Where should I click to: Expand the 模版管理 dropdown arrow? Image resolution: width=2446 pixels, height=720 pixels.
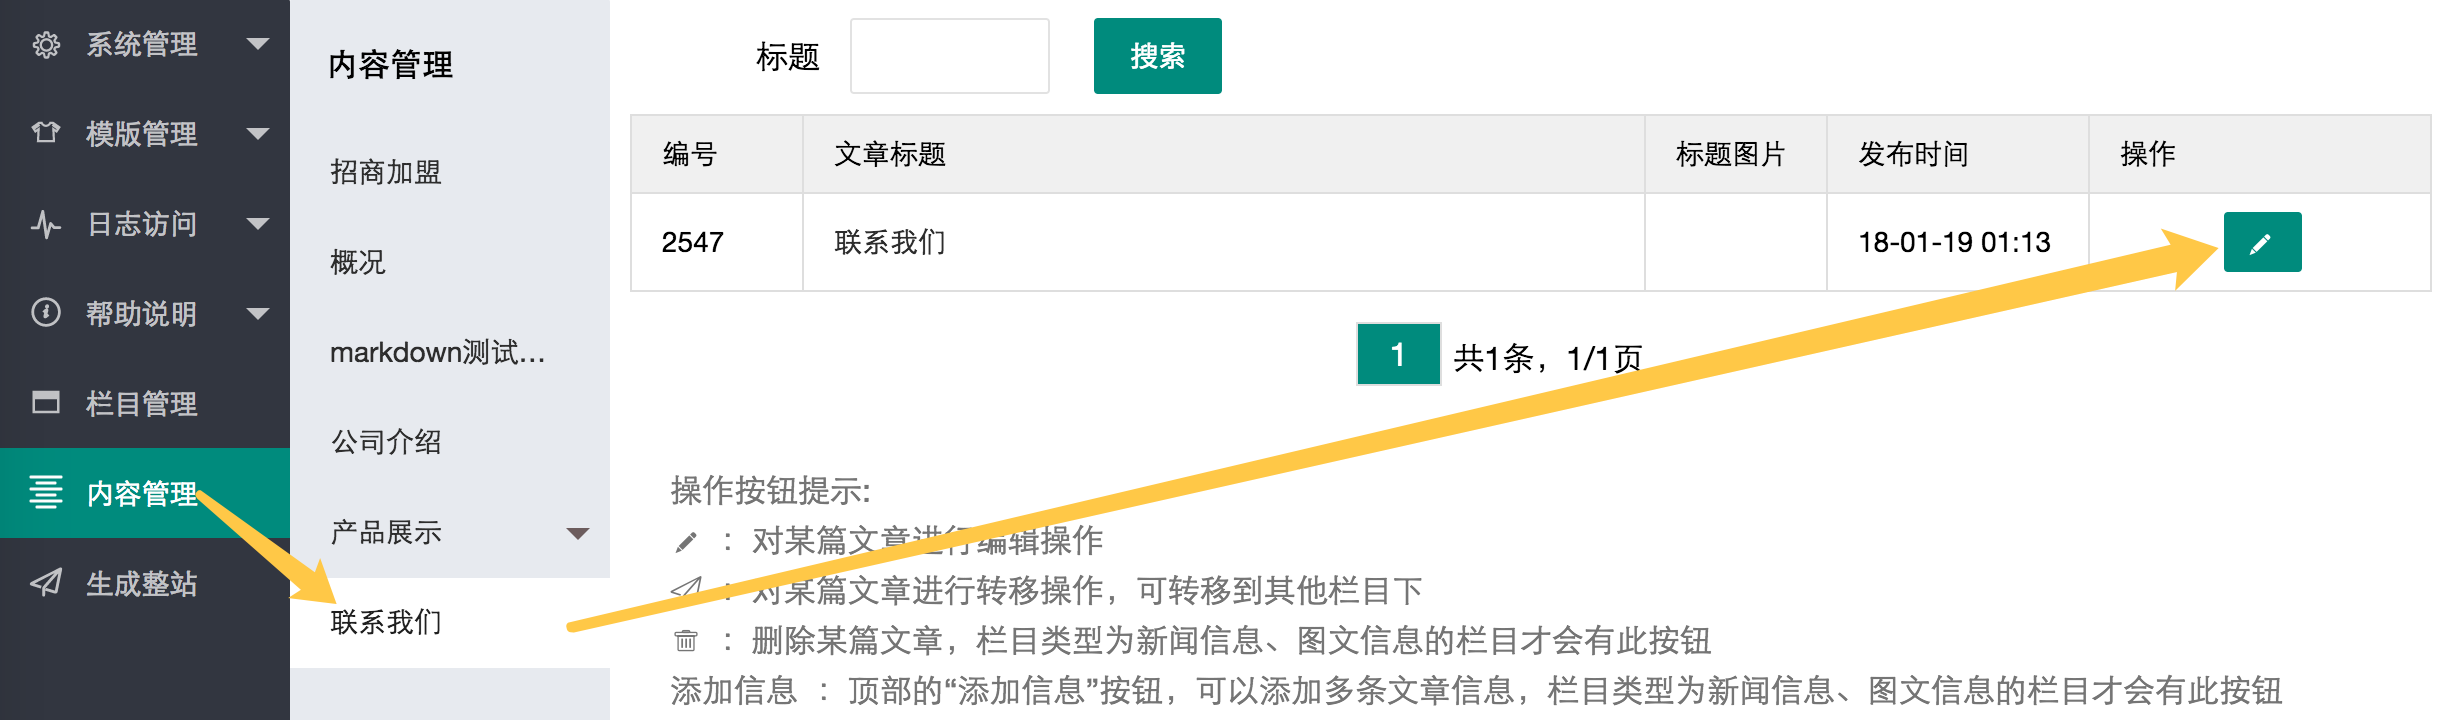(x=258, y=134)
